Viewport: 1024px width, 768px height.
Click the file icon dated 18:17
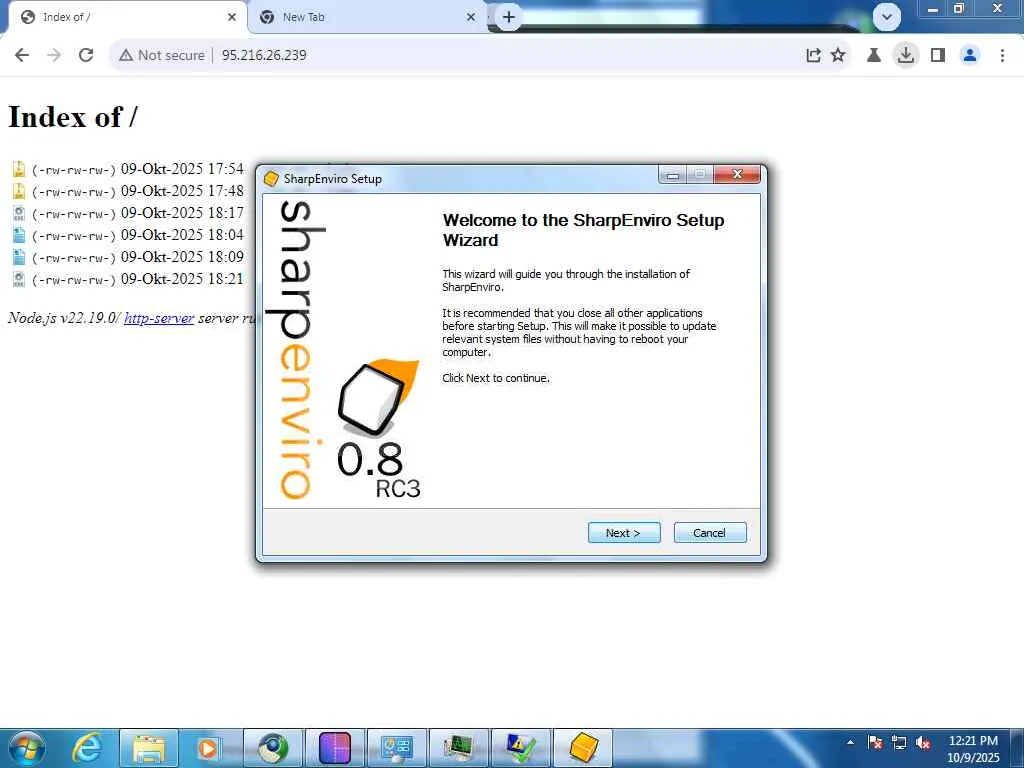(x=19, y=214)
